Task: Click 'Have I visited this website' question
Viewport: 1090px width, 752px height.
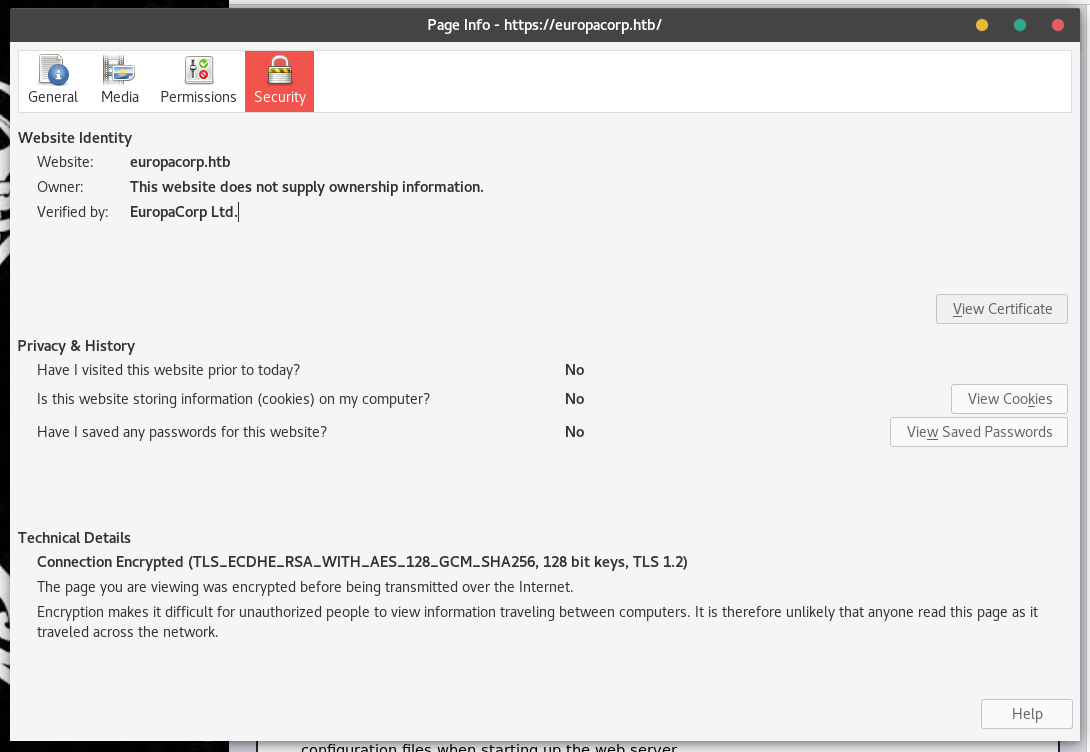Action: (168, 370)
